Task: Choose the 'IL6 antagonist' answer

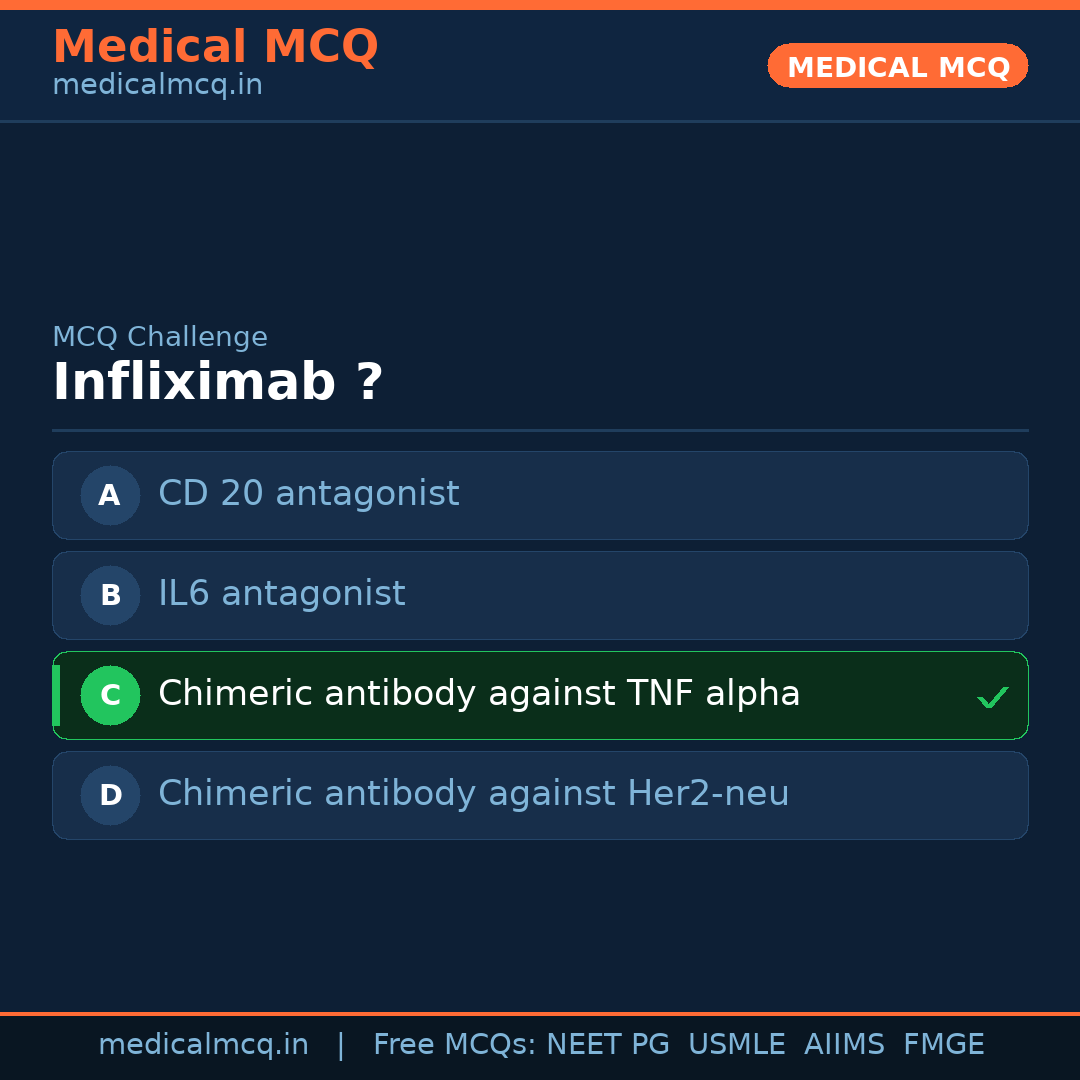Action: pos(281,594)
